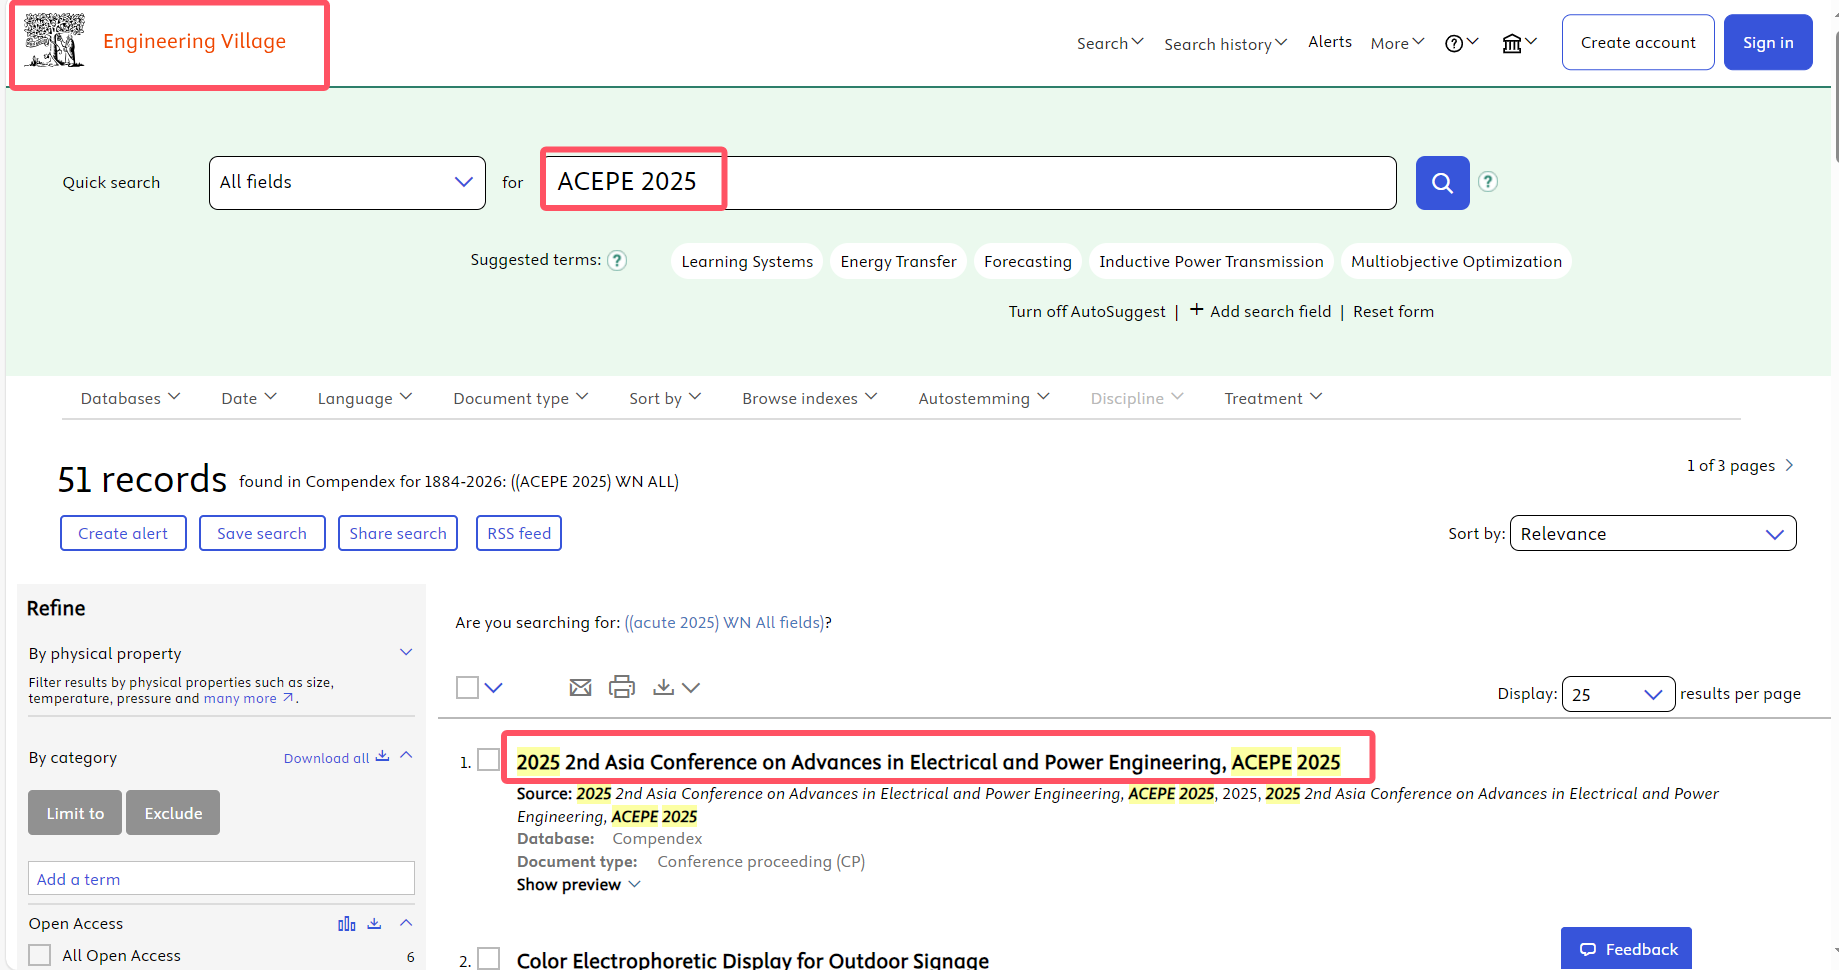1839x970 pixels.
Task: Click the quick search text field
Action: click(x=969, y=183)
